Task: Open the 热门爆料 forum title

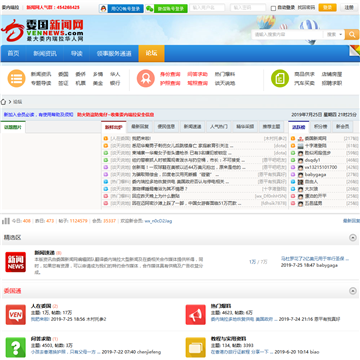Action: coord(221,306)
